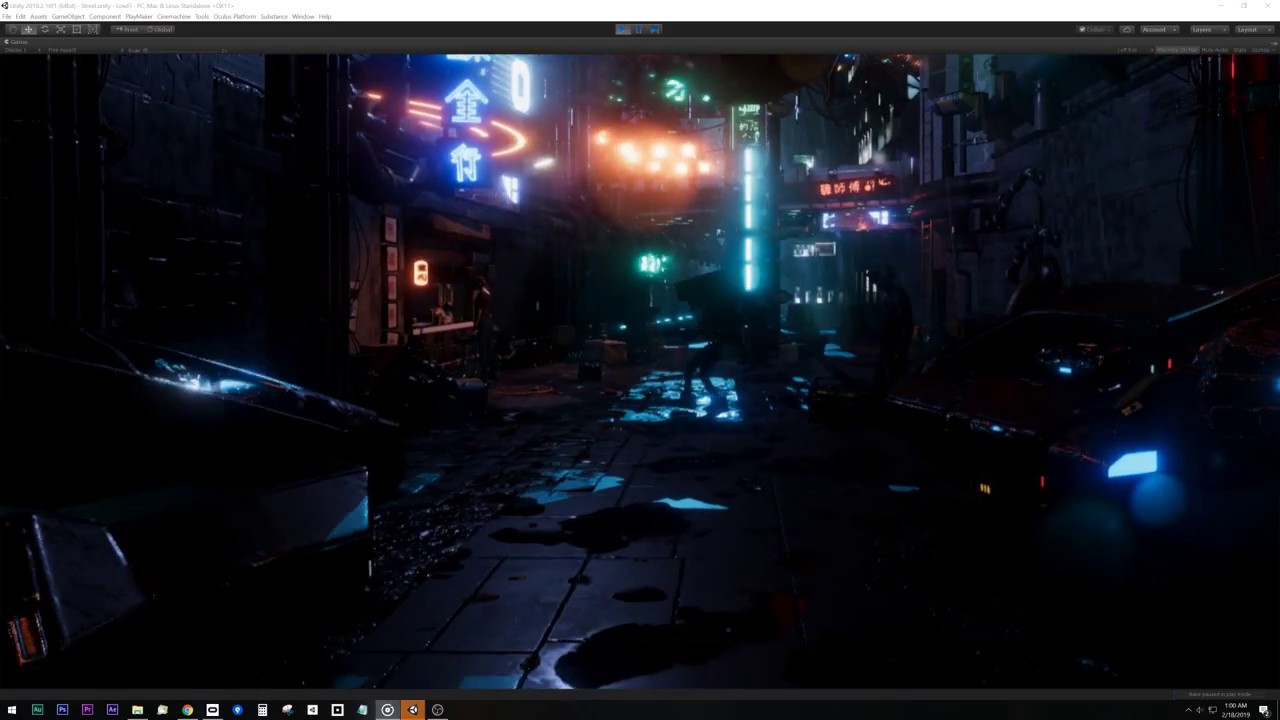Pause the running game
The image size is (1280, 720).
coord(639,29)
